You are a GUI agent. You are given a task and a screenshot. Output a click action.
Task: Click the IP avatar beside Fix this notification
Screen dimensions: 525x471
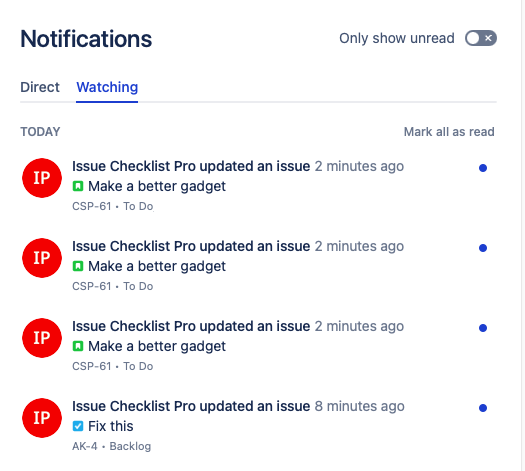(x=42, y=418)
